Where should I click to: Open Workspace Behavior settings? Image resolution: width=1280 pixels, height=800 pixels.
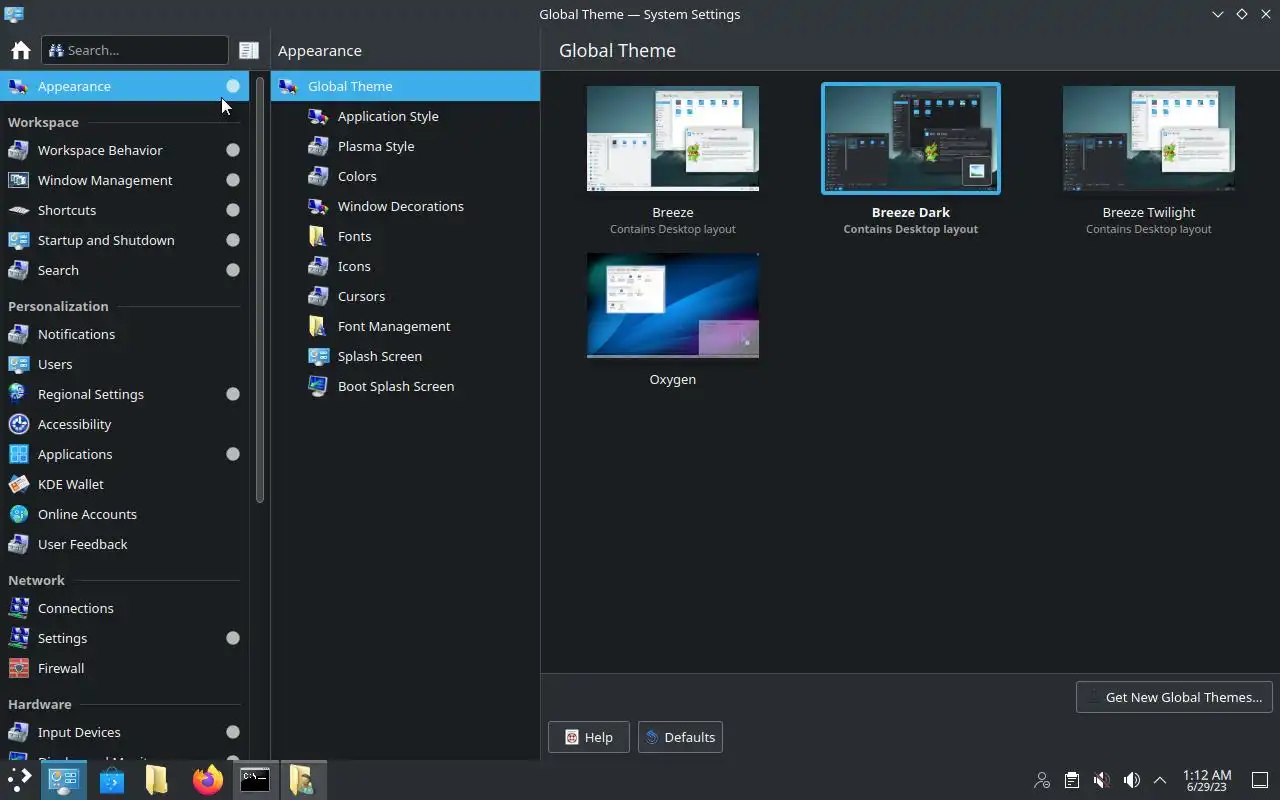[124, 150]
